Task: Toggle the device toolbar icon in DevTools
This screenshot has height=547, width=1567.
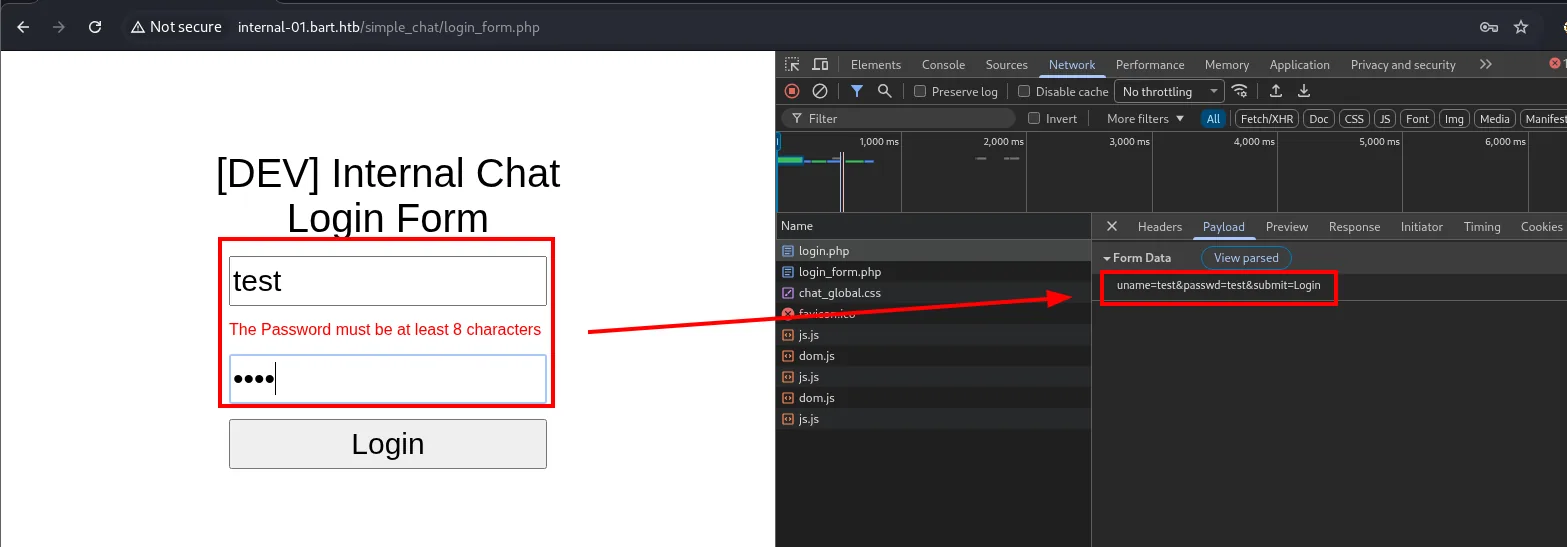Action: [820, 64]
